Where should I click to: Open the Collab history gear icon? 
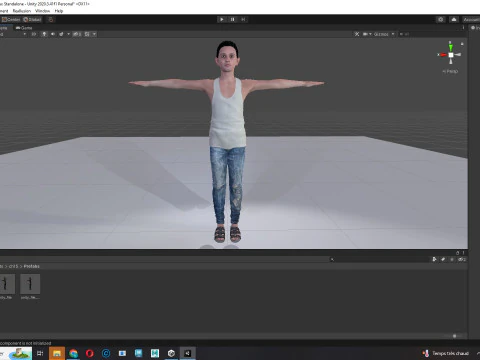441,20
